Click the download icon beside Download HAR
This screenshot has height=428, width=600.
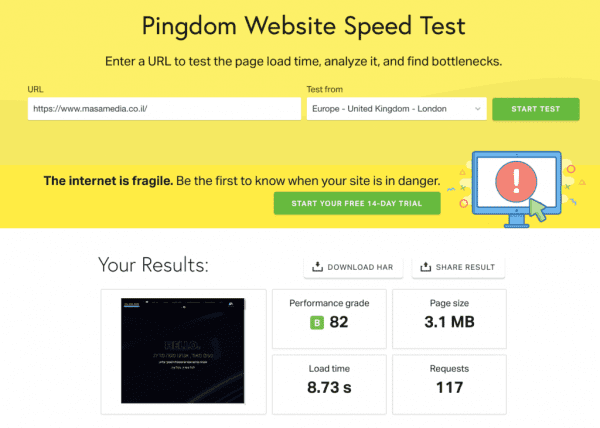click(x=318, y=267)
